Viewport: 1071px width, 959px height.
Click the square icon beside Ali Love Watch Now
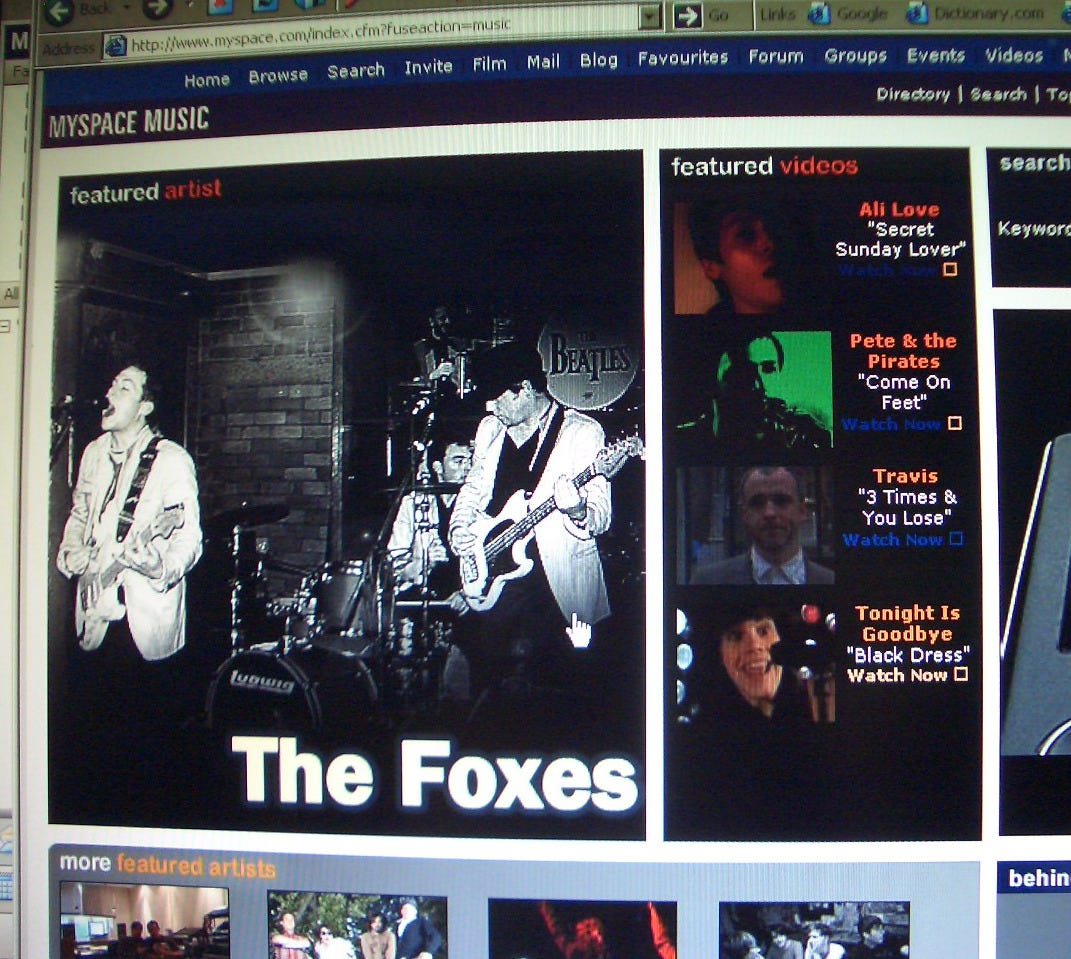point(949,269)
